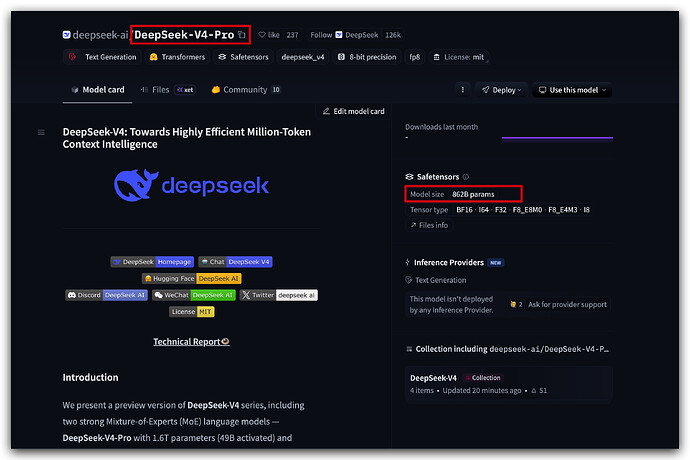Click the Files info arrow icon
This screenshot has width=690, height=460.
point(413,225)
